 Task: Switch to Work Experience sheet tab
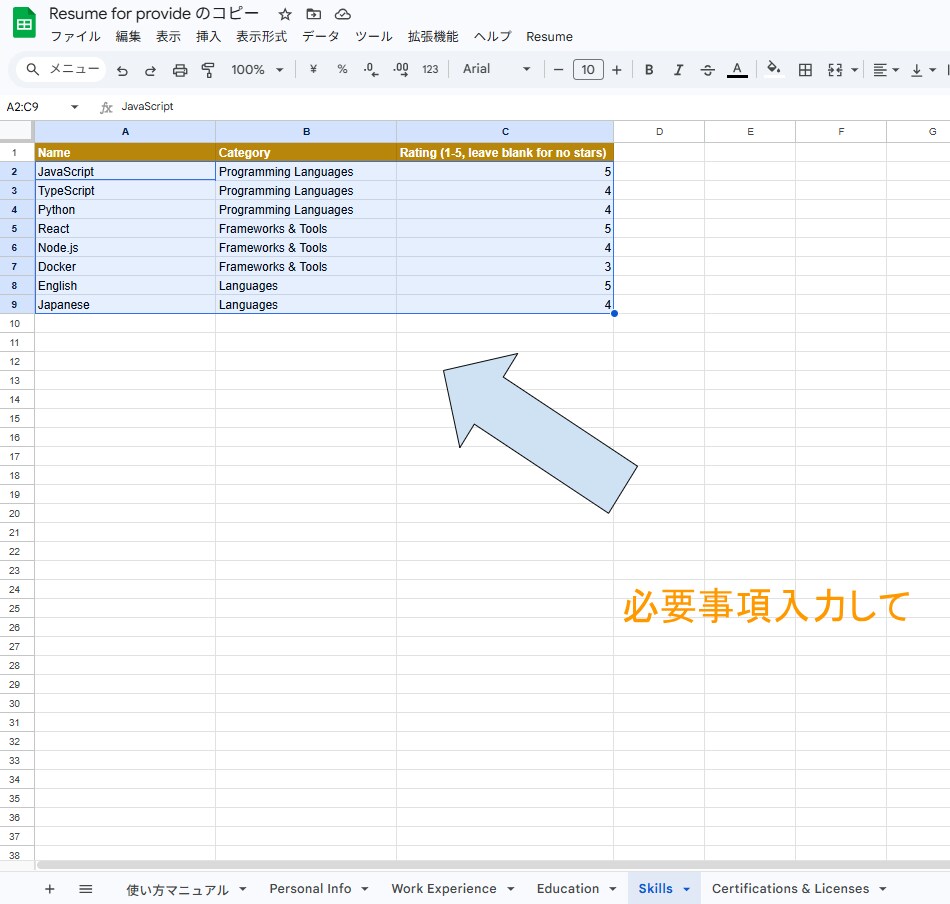click(x=443, y=888)
